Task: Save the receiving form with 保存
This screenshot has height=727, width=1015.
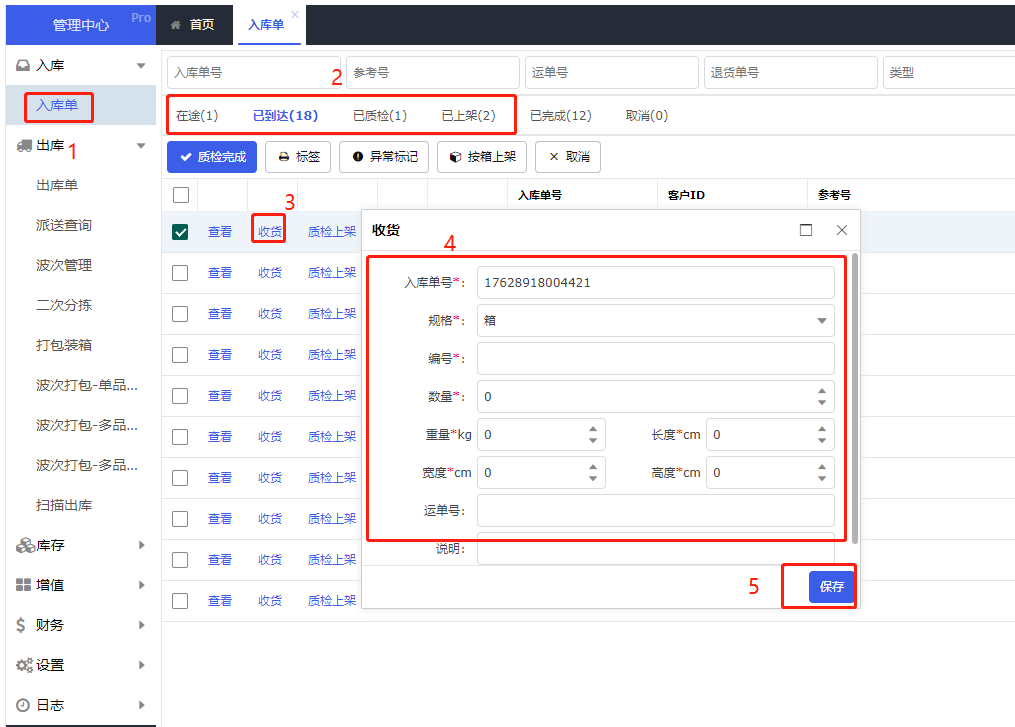Action: (x=832, y=587)
